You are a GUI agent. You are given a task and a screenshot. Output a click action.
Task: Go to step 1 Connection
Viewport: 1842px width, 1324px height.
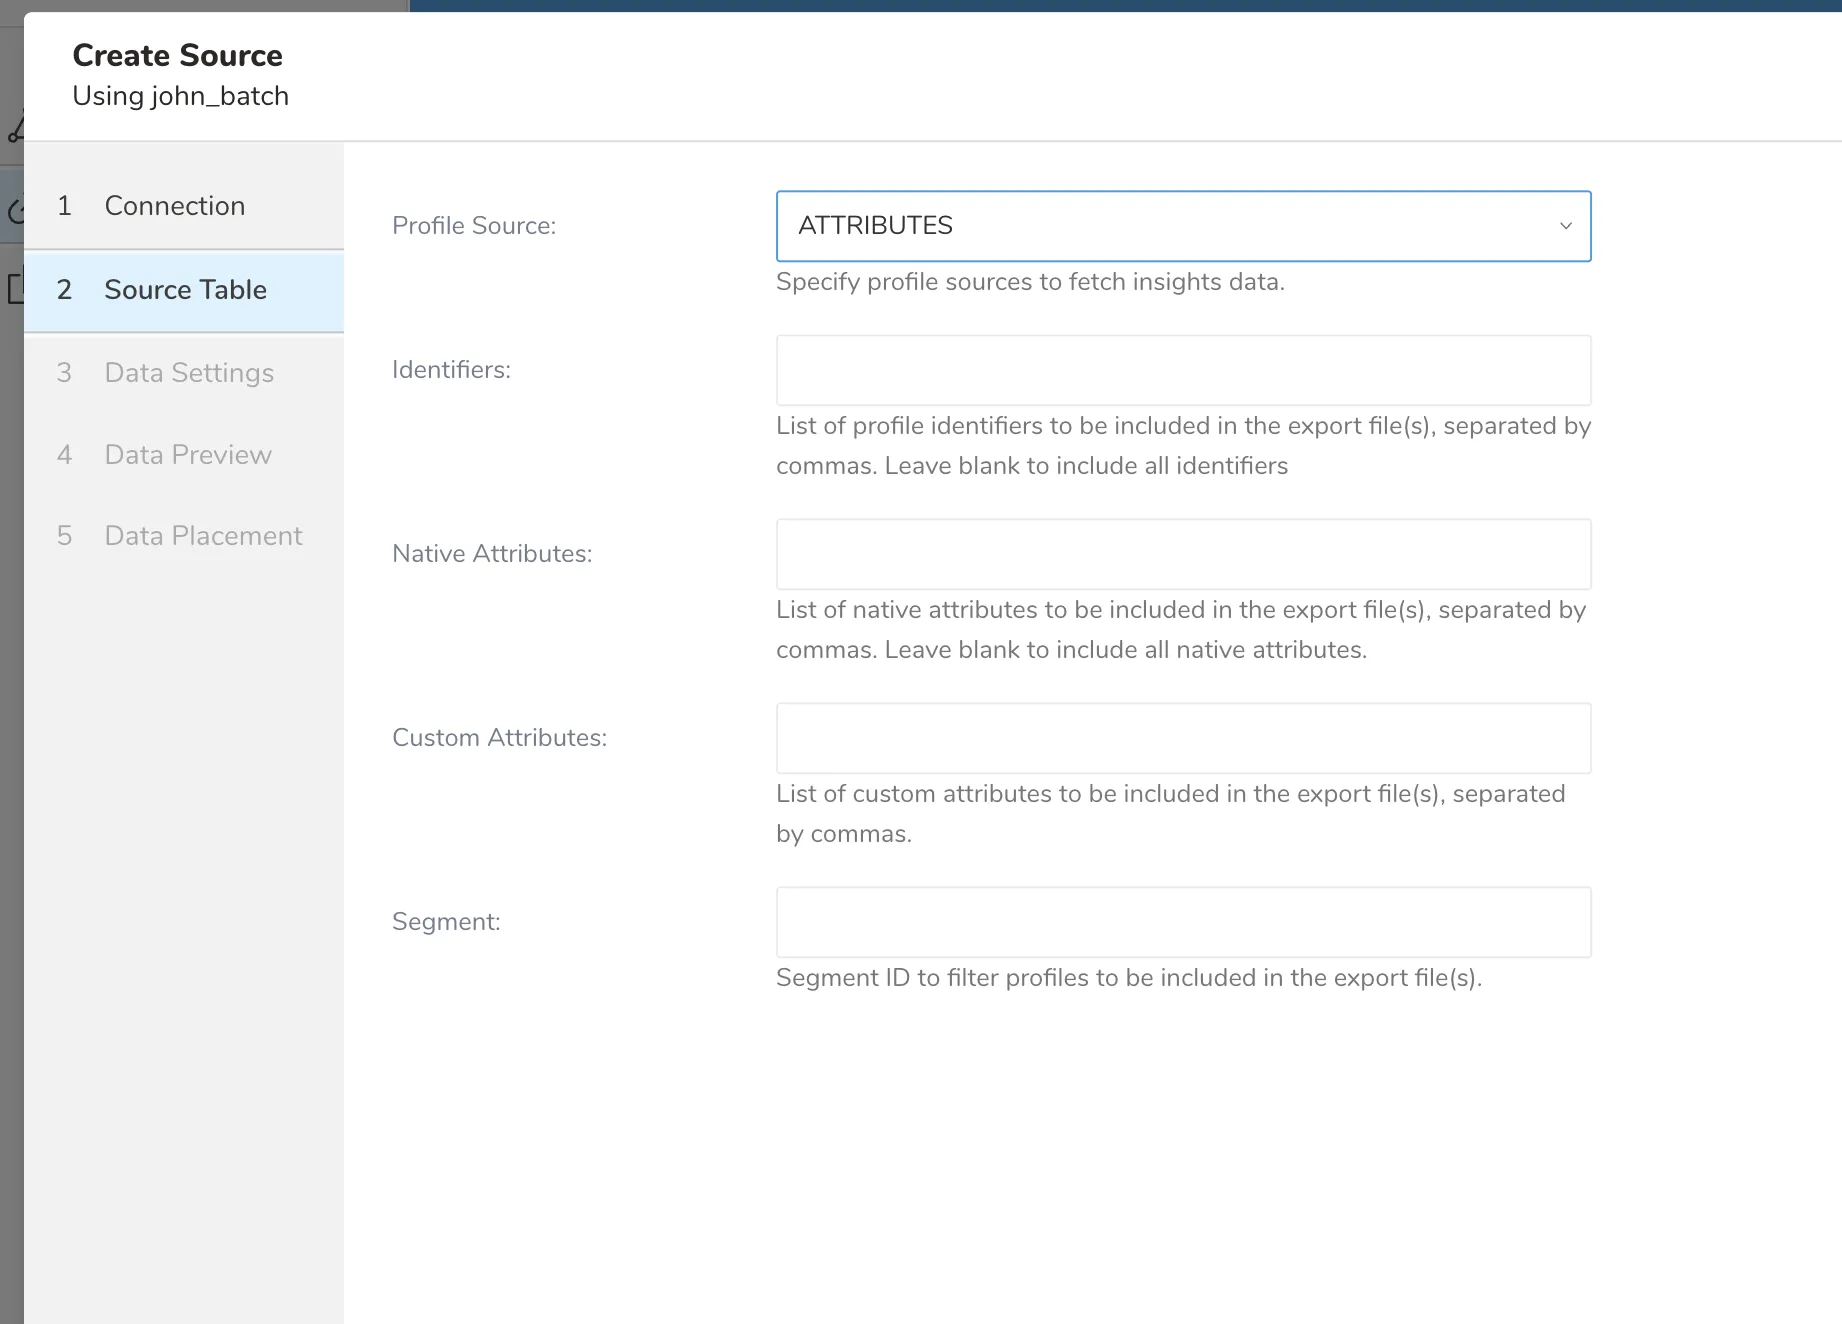184,206
